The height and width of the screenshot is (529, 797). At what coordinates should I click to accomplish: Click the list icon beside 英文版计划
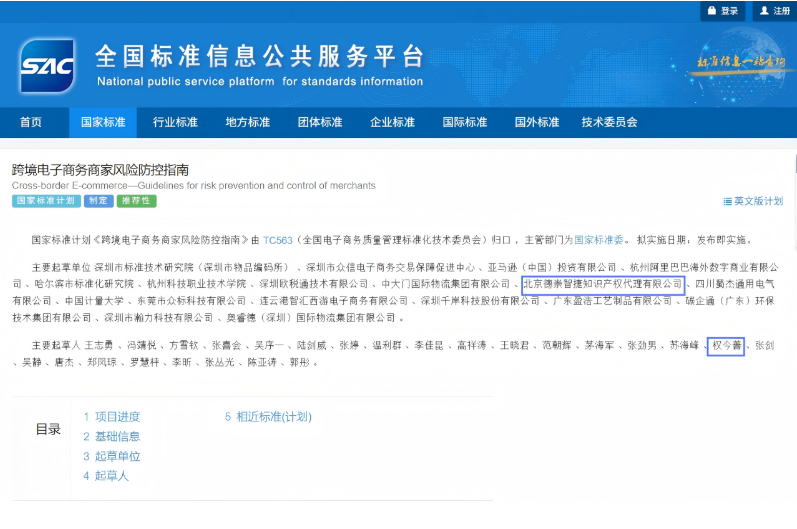pyautogui.click(x=727, y=201)
